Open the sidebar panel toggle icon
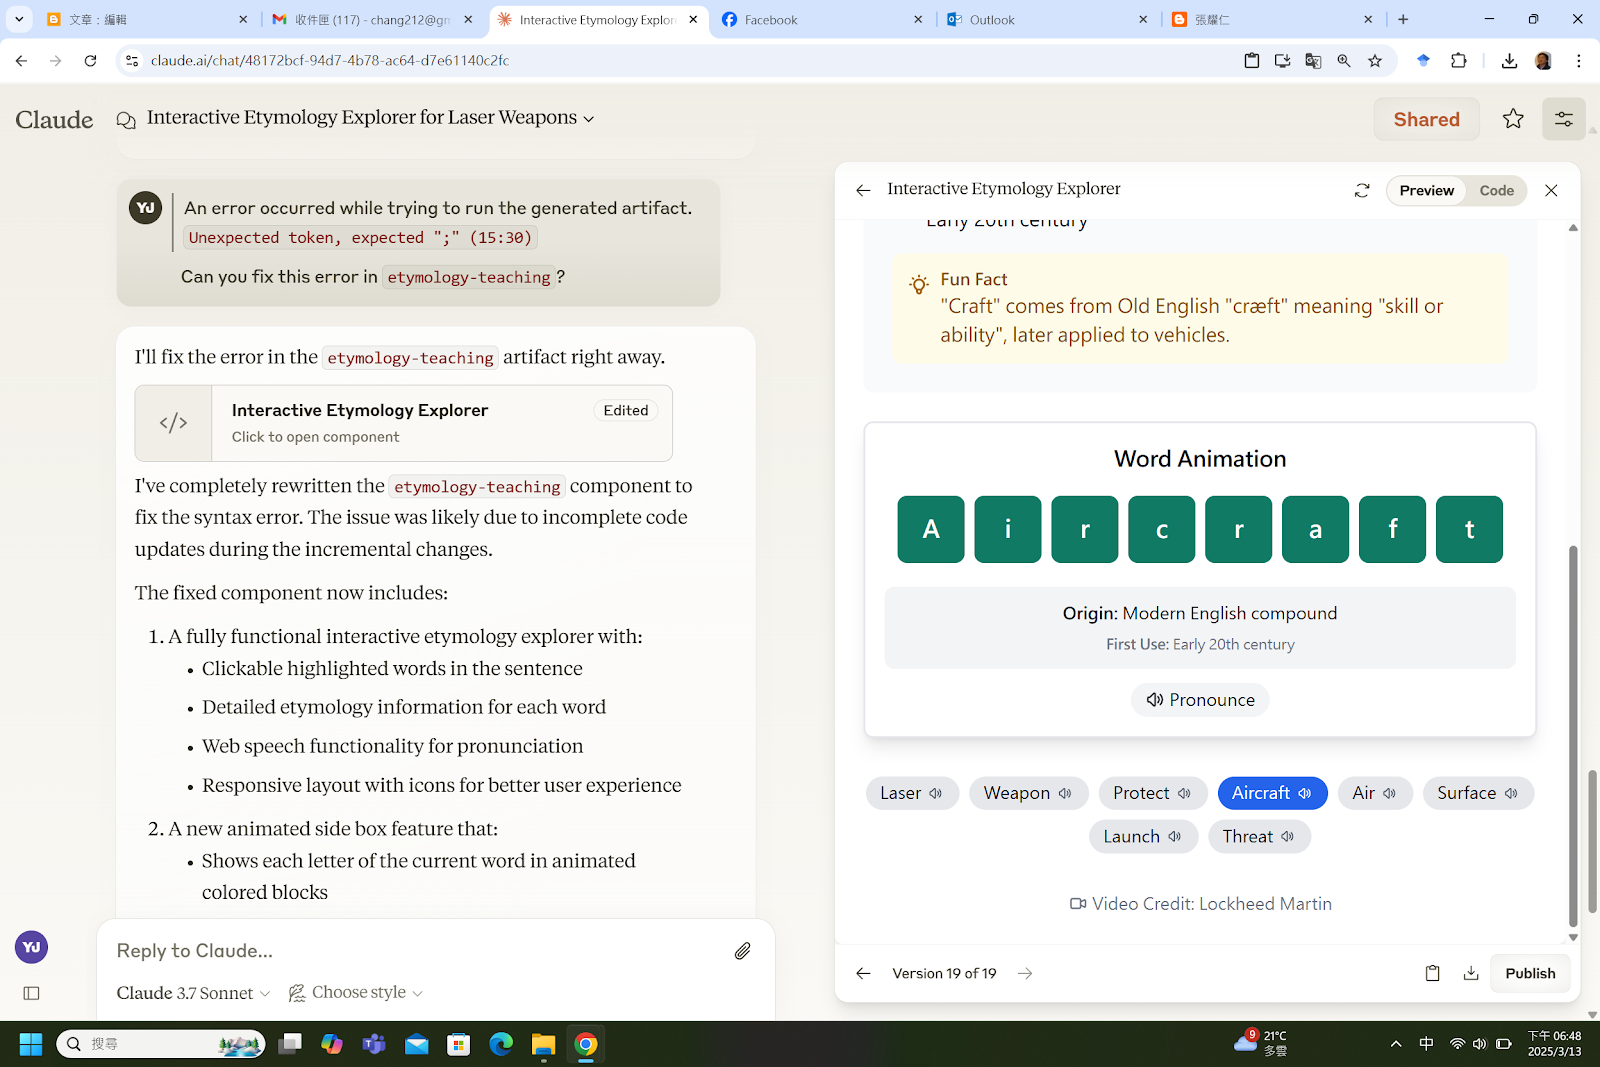The image size is (1600, 1067). click(x=31, y=993)
